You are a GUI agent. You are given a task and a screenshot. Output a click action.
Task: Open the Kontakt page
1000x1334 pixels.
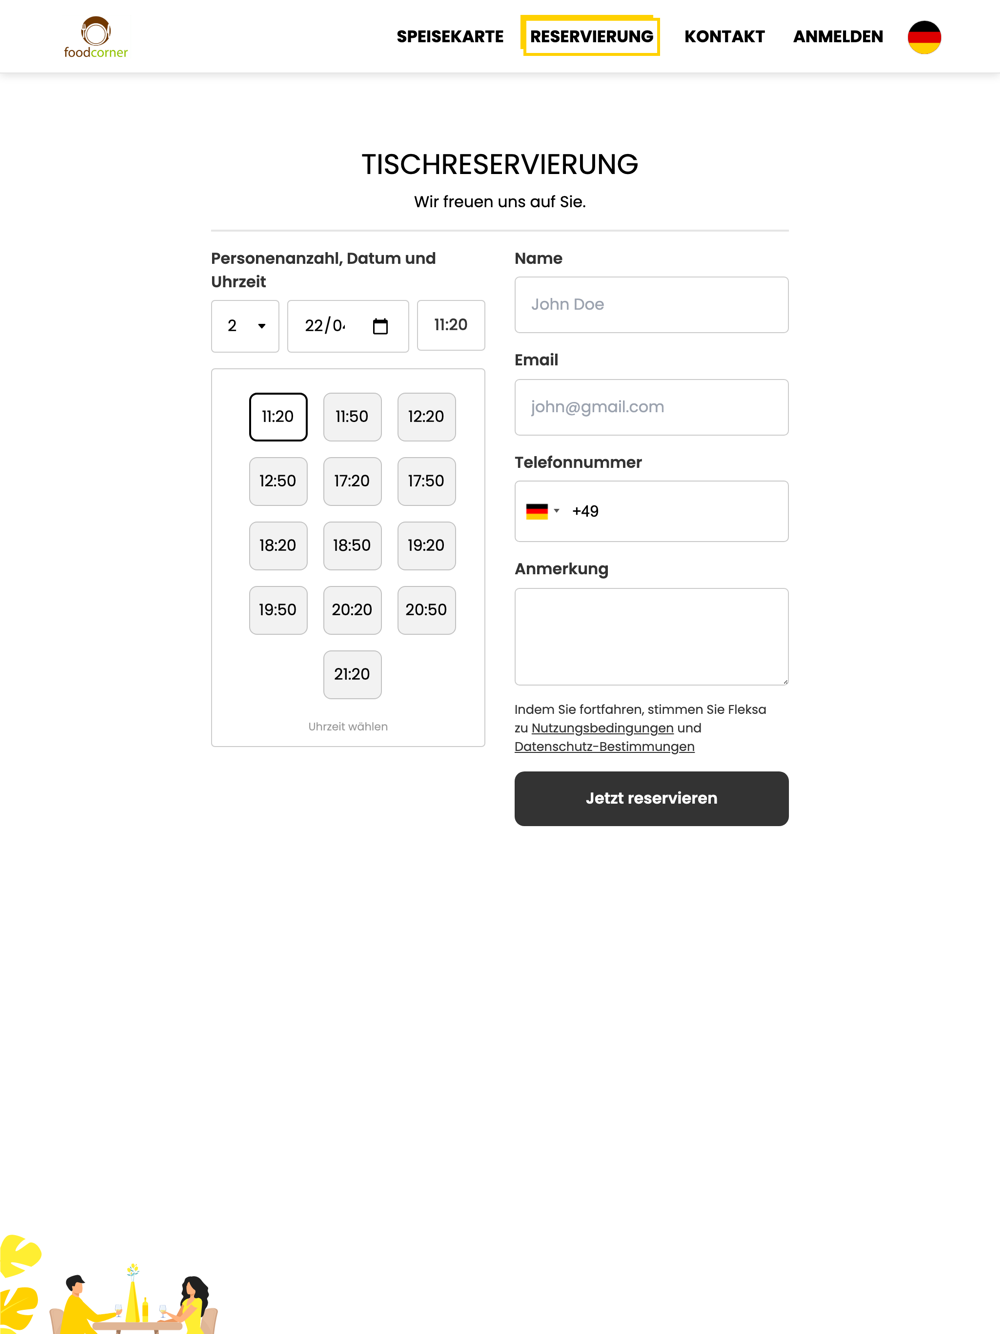(x=724, y=37)
